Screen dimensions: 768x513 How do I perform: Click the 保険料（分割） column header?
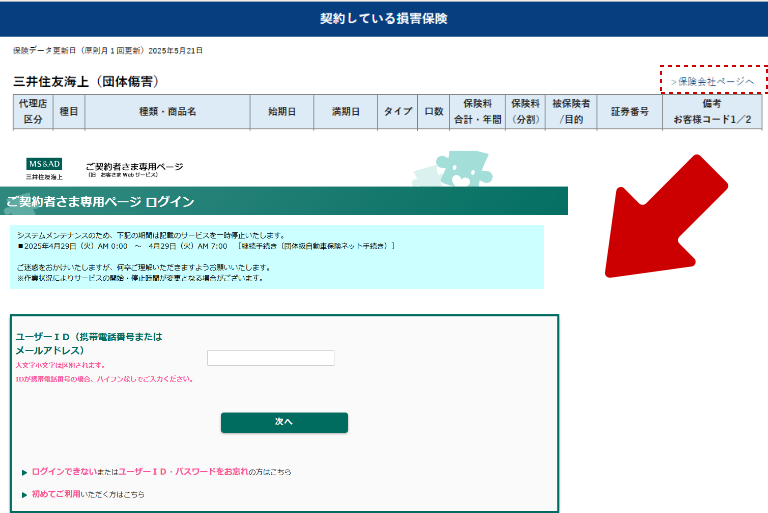point(525,112)
